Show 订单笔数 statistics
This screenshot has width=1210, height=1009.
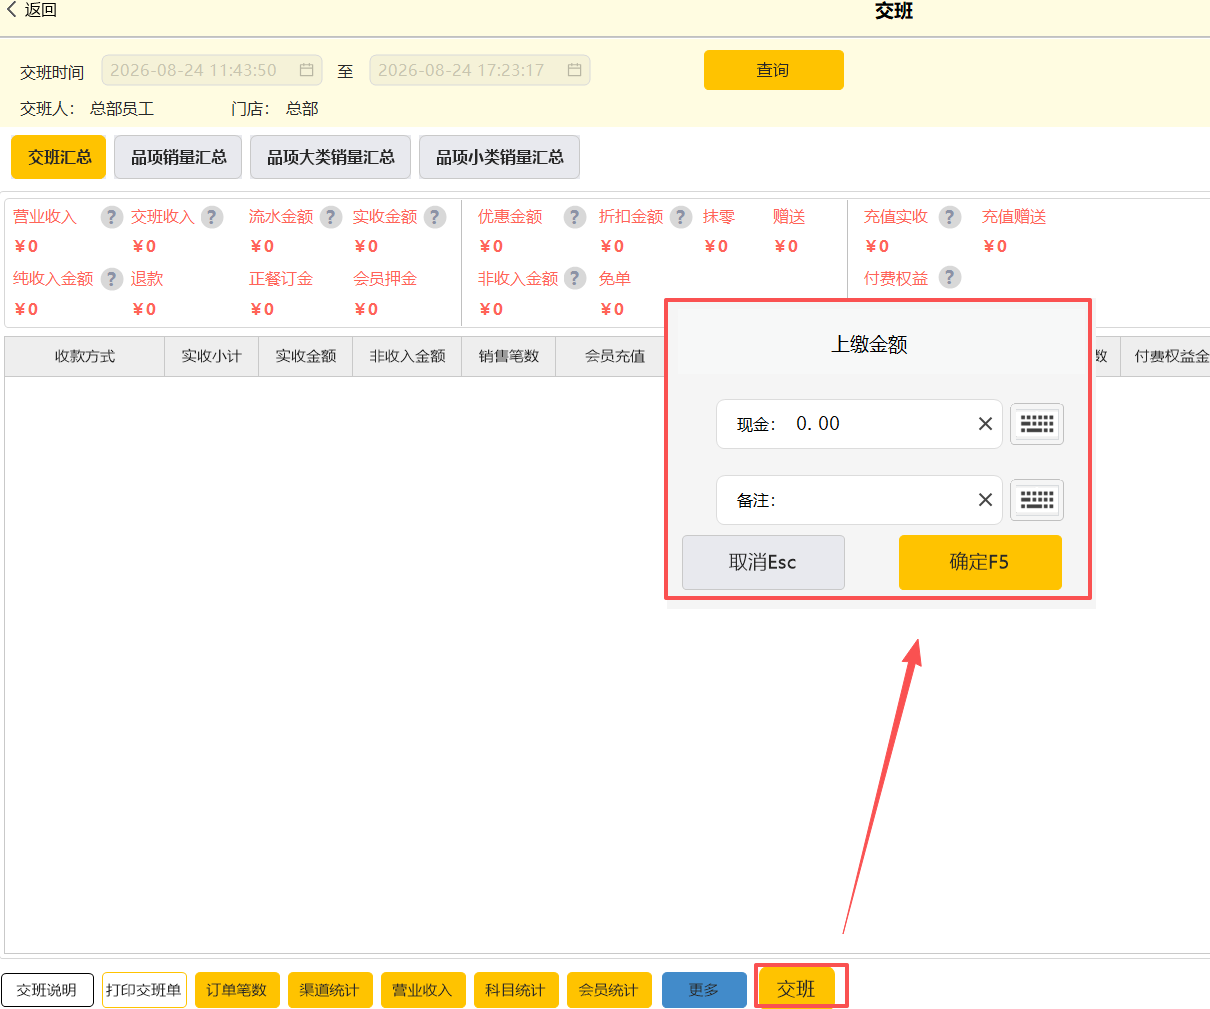click(237, 990)
